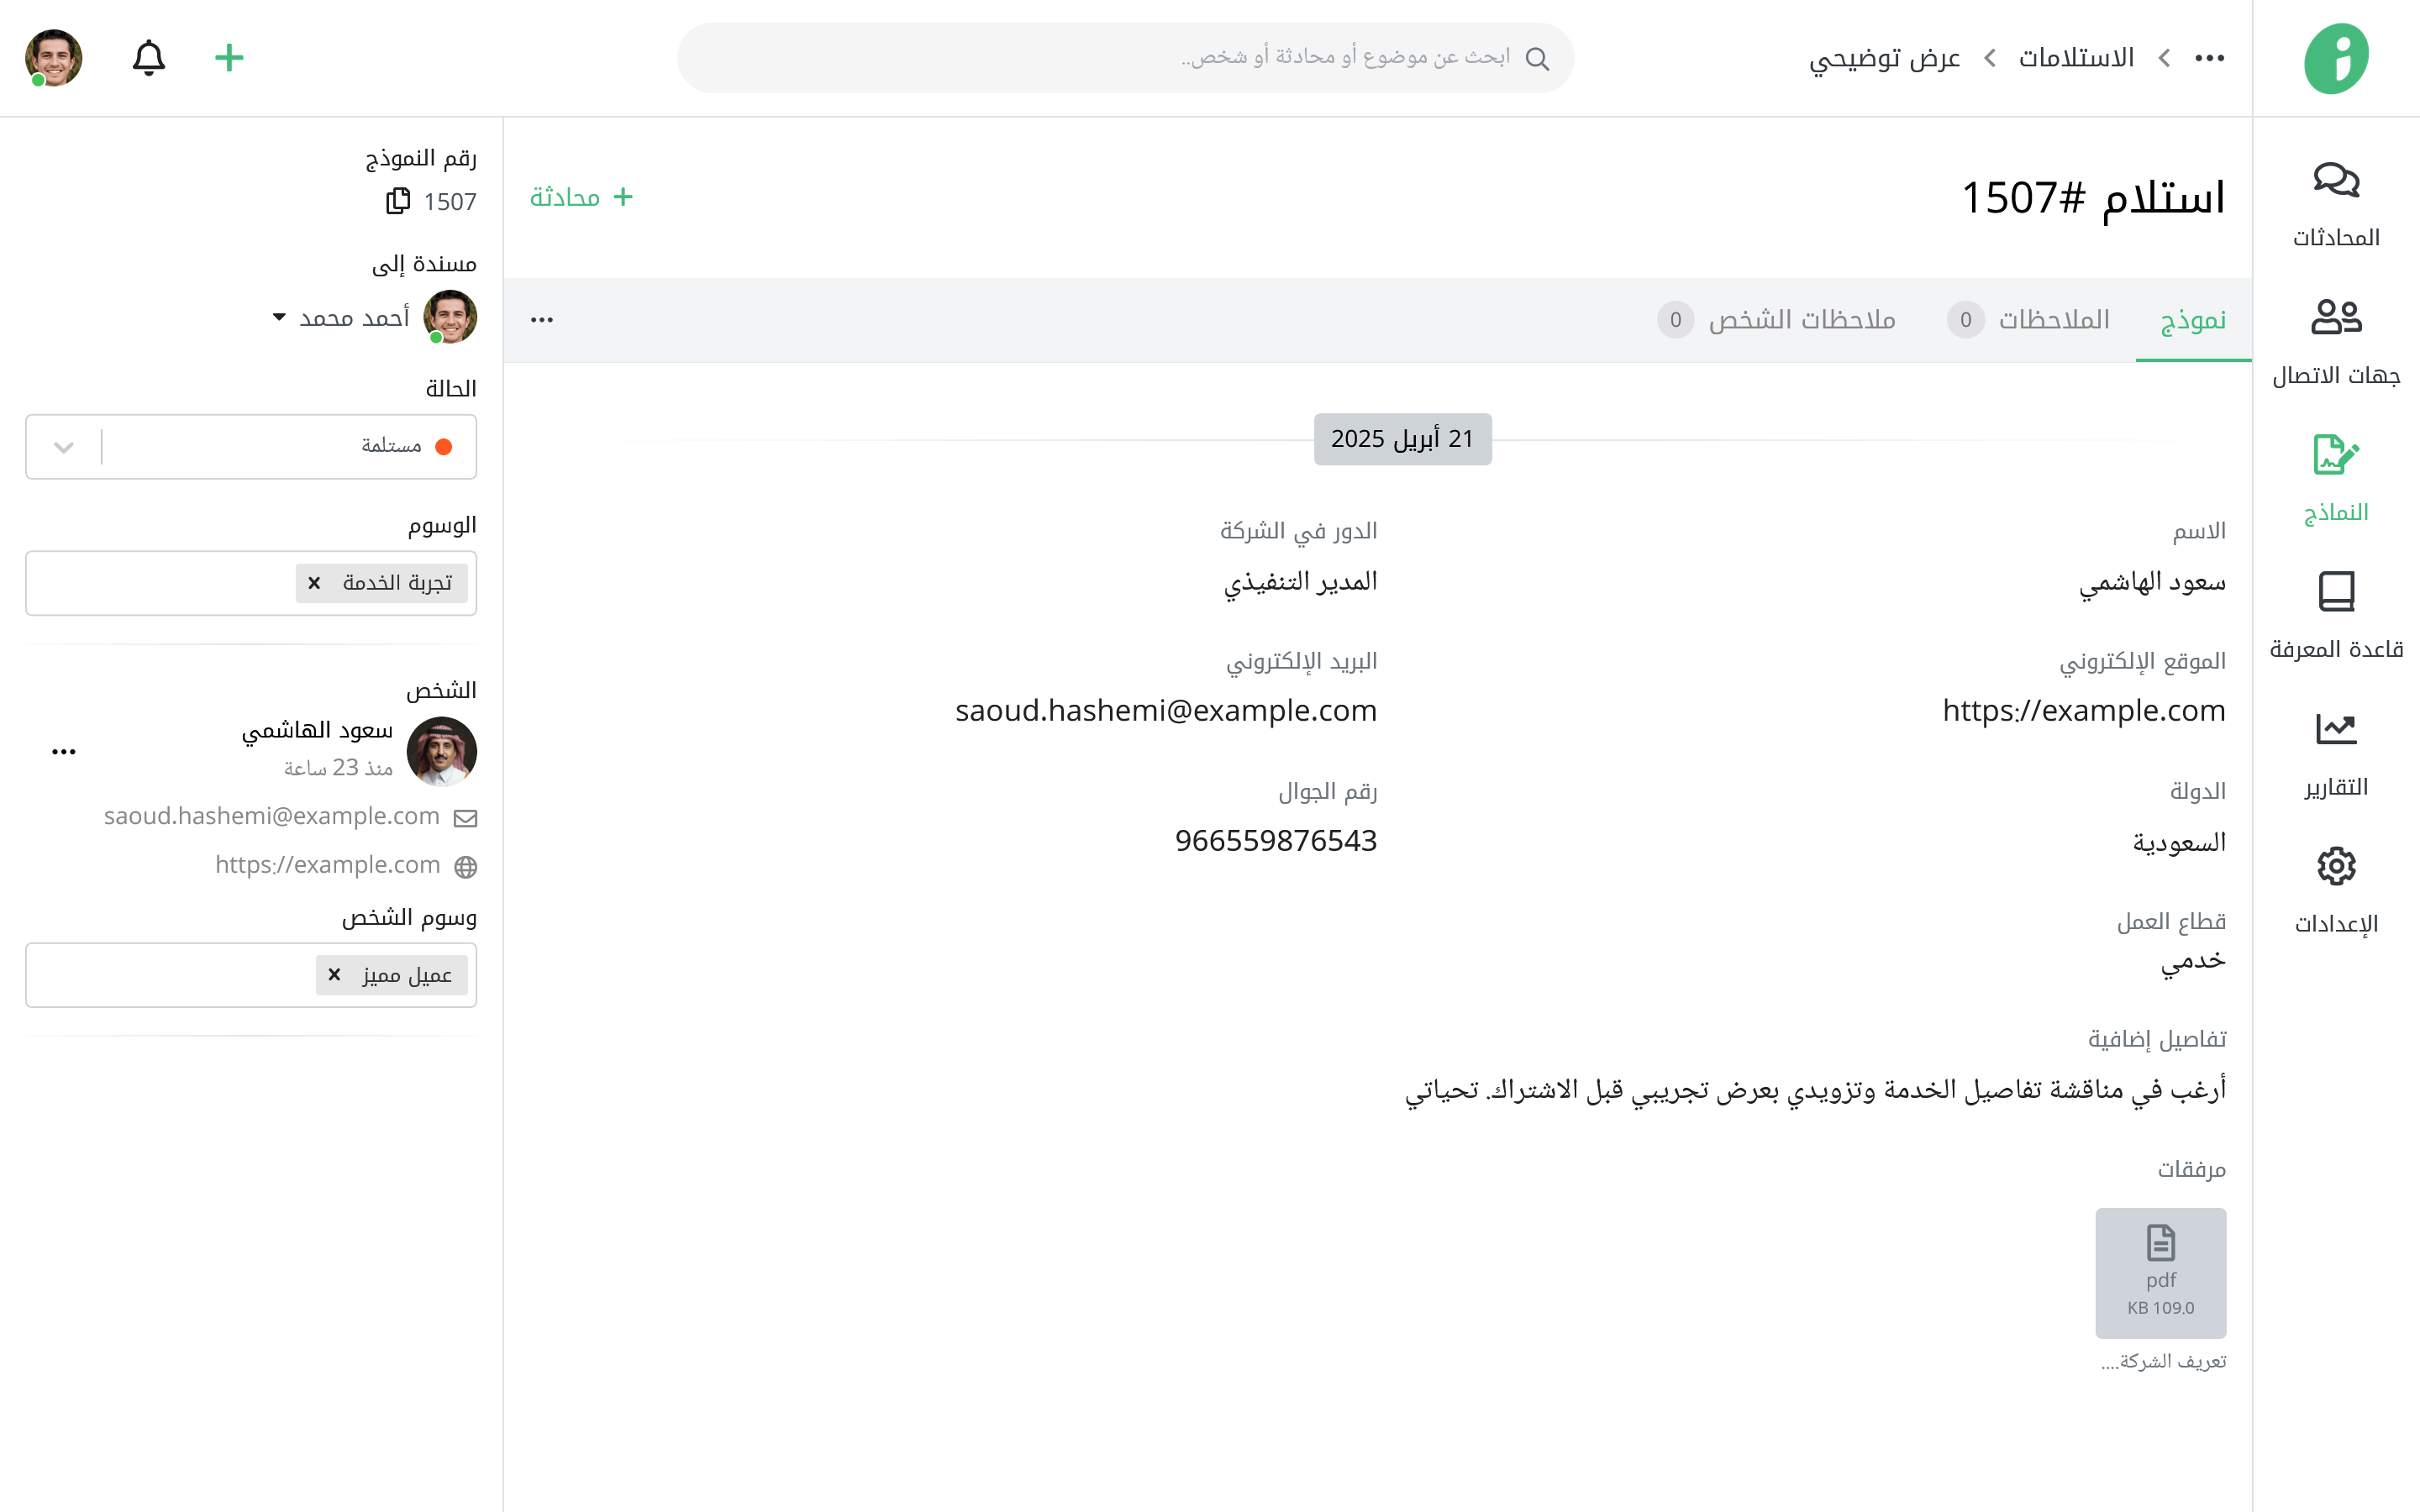2420x1512 pixels.
Task: Open breadcrumb more options ellipsis
Action: pyautogui.click(x=2209, y=58)
